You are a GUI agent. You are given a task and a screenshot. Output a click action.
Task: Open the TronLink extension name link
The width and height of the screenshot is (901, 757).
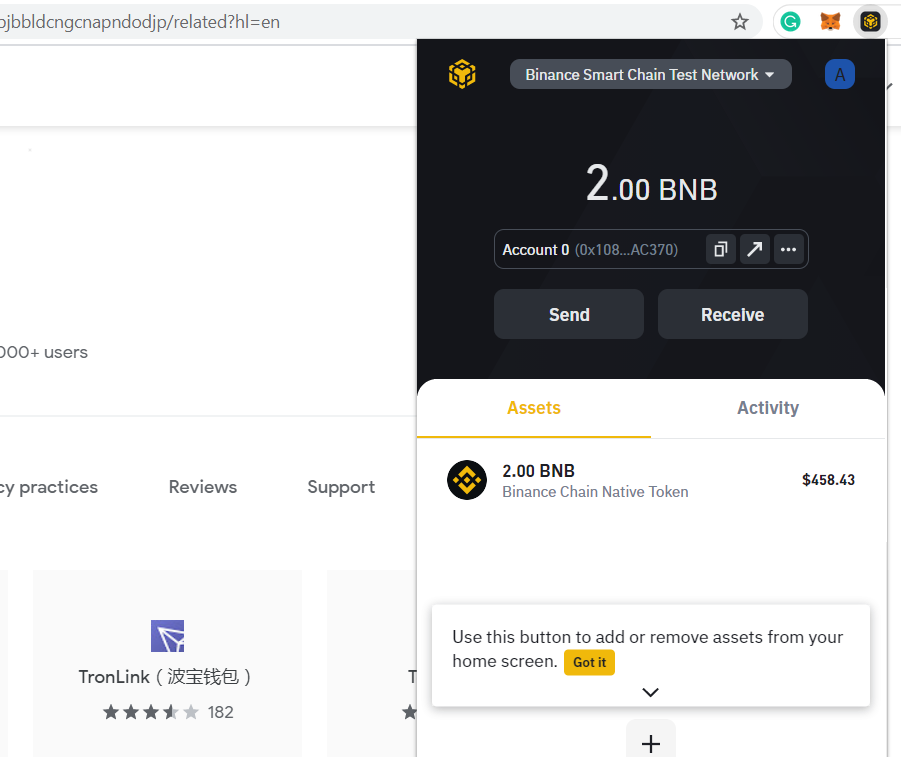coord(165,677)
